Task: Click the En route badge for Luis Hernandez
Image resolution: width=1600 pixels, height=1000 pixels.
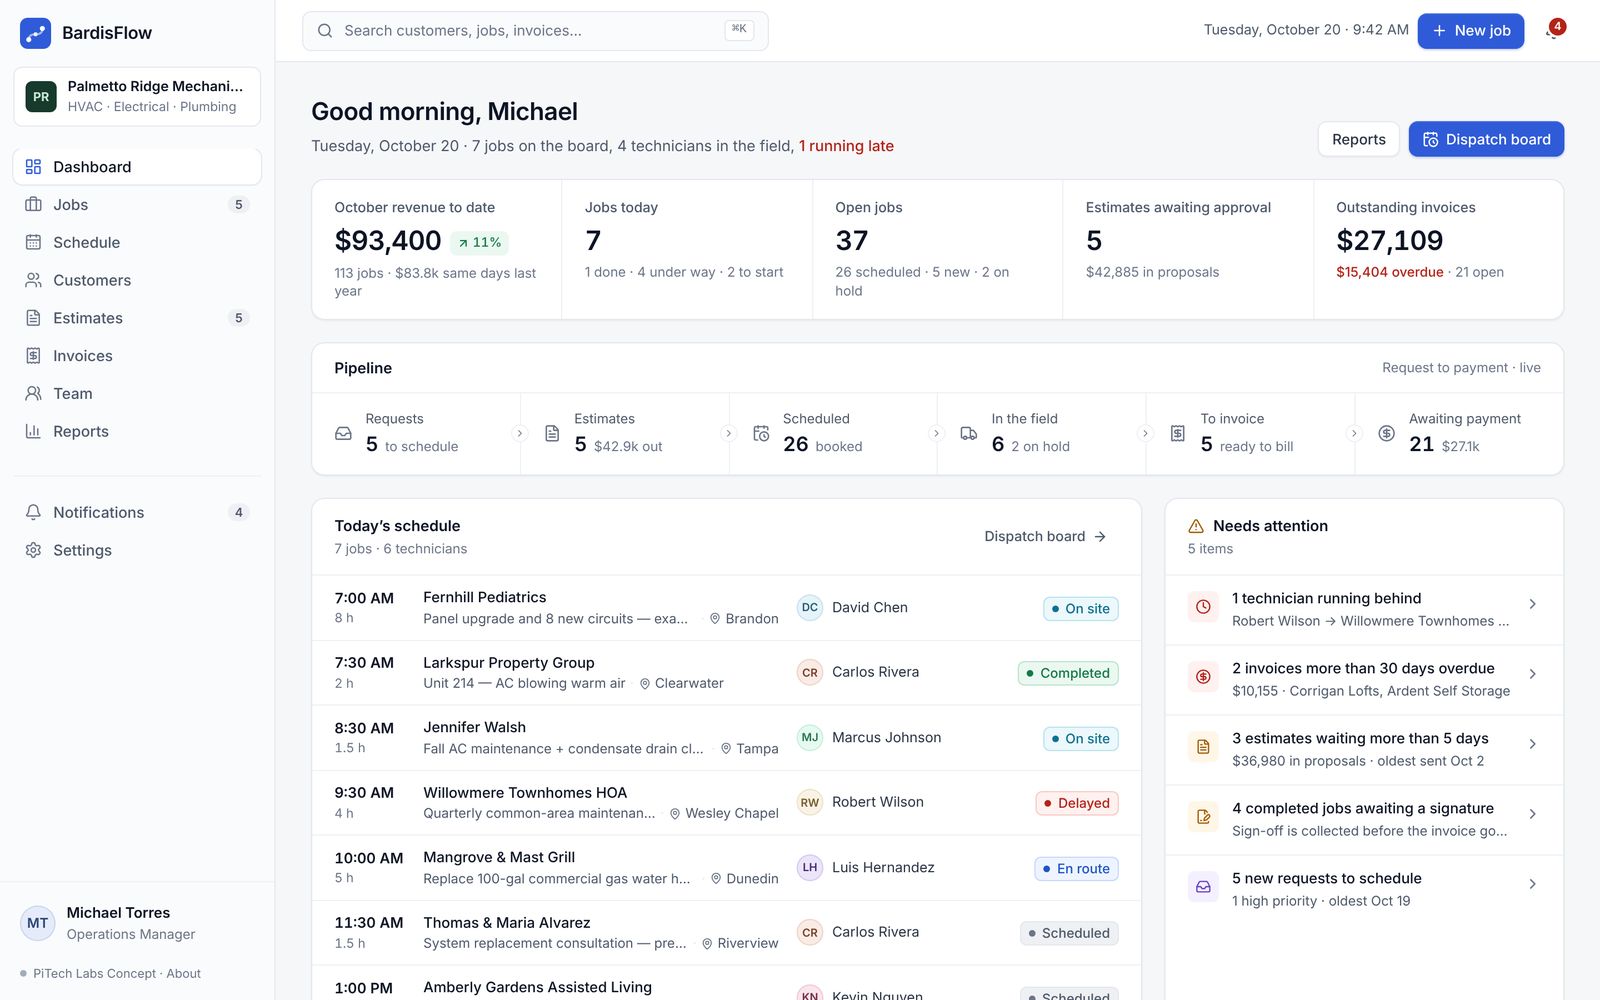Action: point(1076,869)
